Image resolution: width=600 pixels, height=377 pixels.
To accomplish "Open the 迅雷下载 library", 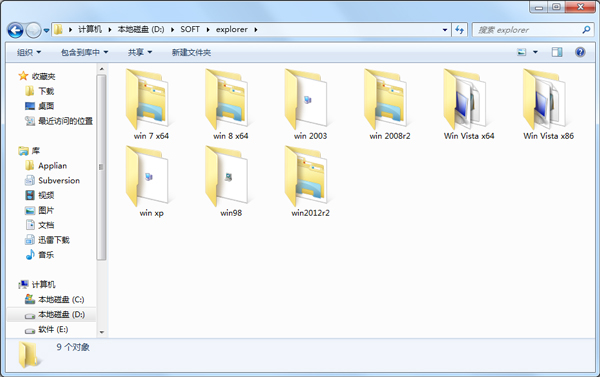I will (x=47, y=240).
